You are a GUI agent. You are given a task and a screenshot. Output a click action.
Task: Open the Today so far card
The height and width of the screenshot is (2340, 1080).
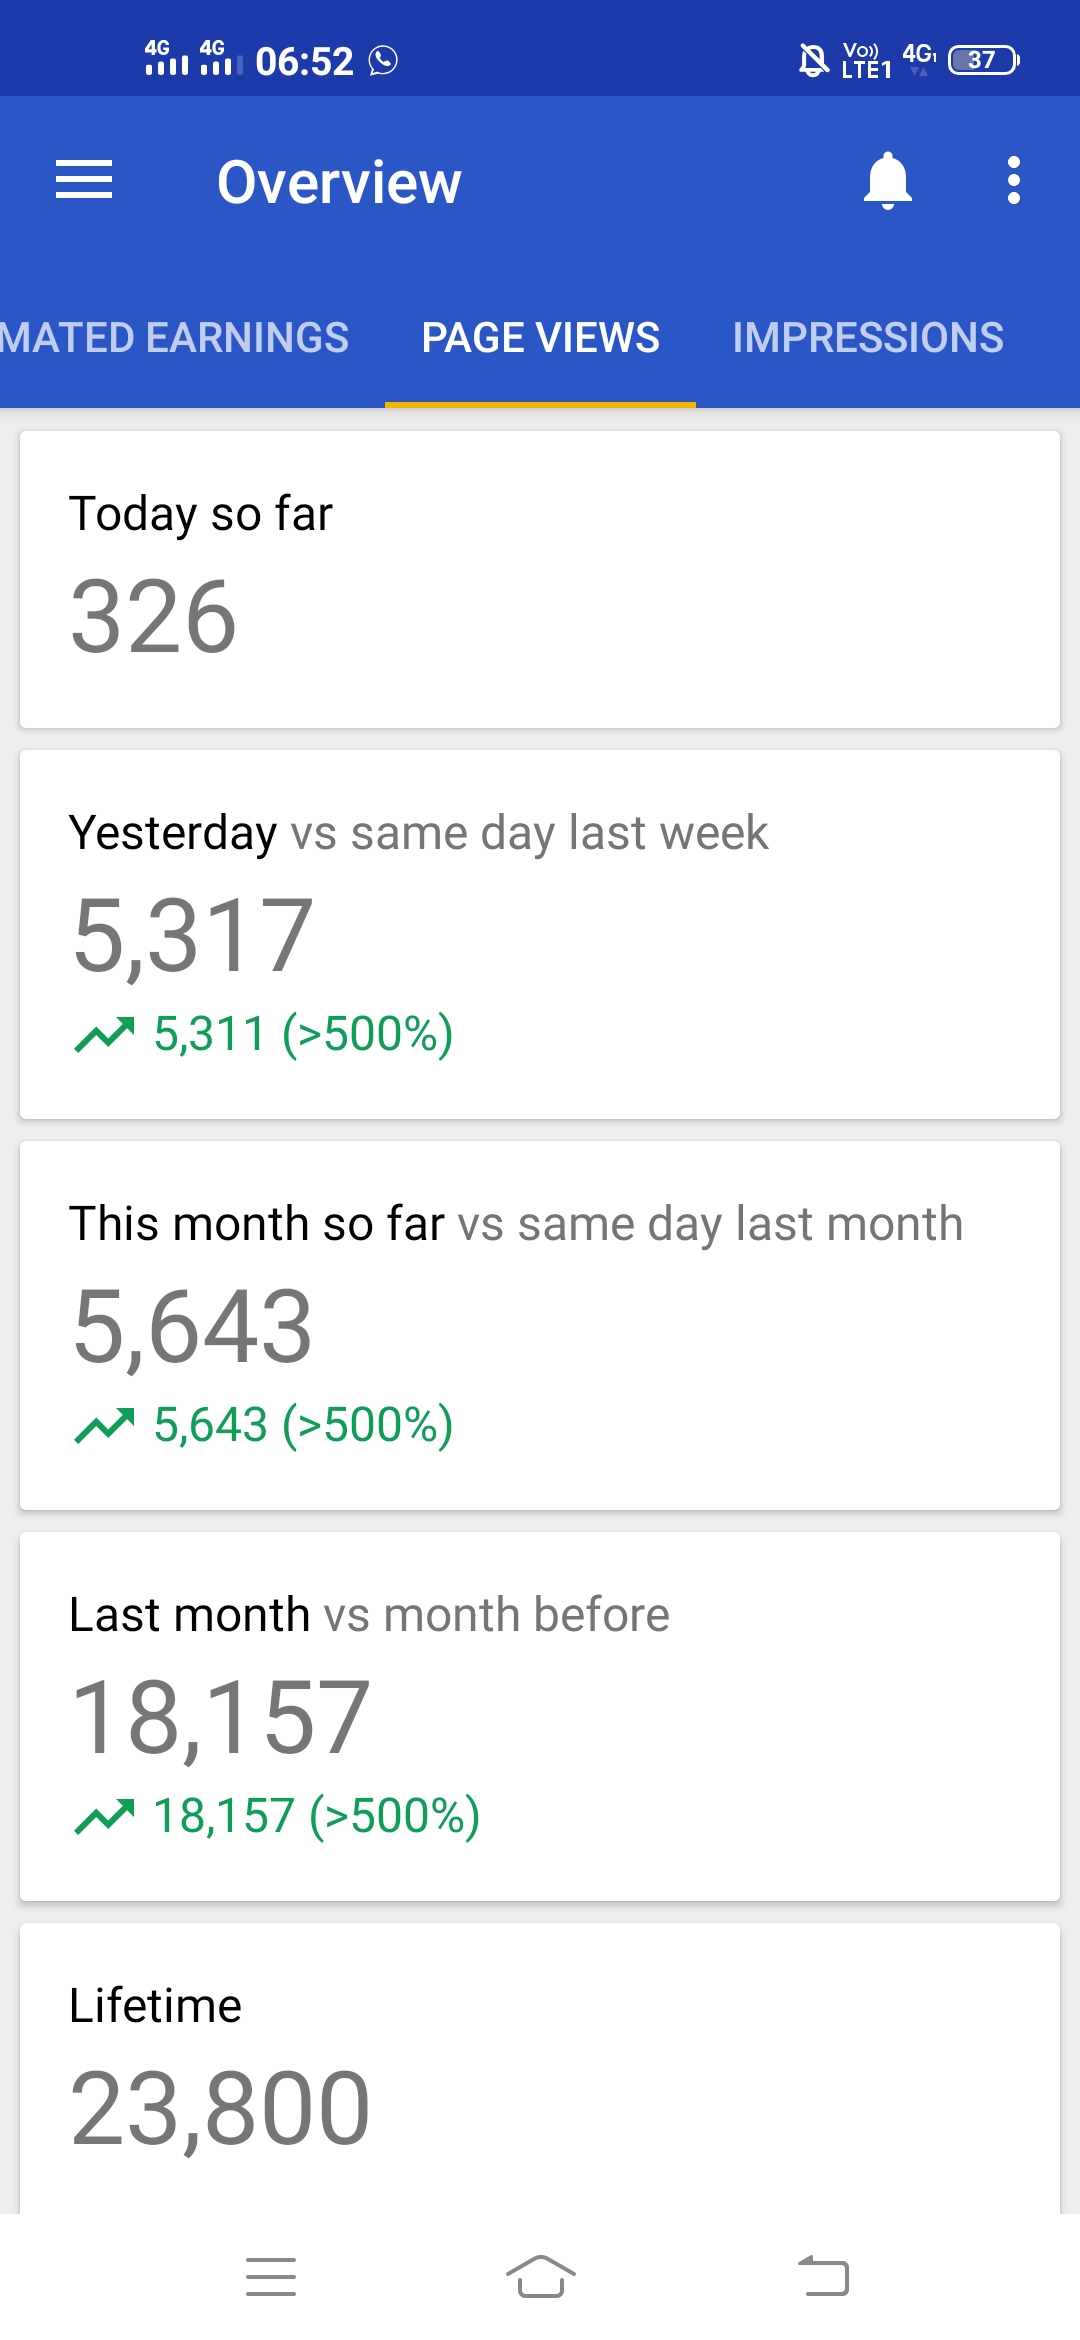tap(540, 579)
